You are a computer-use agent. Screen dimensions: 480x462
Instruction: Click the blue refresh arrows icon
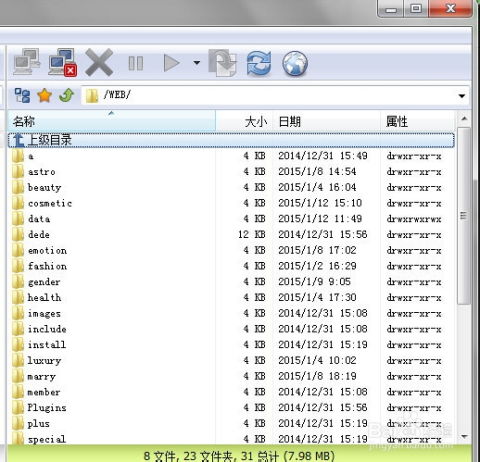[x=259, y=63]
